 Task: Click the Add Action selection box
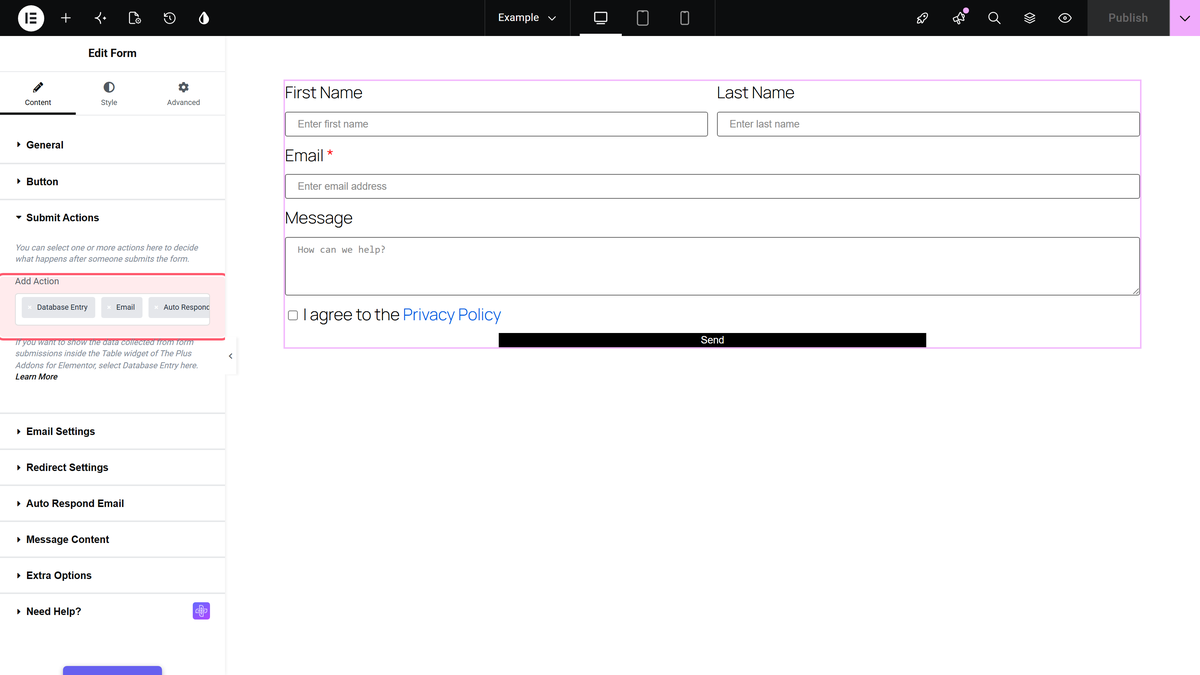pyautogui.click(x=113, y=309)
